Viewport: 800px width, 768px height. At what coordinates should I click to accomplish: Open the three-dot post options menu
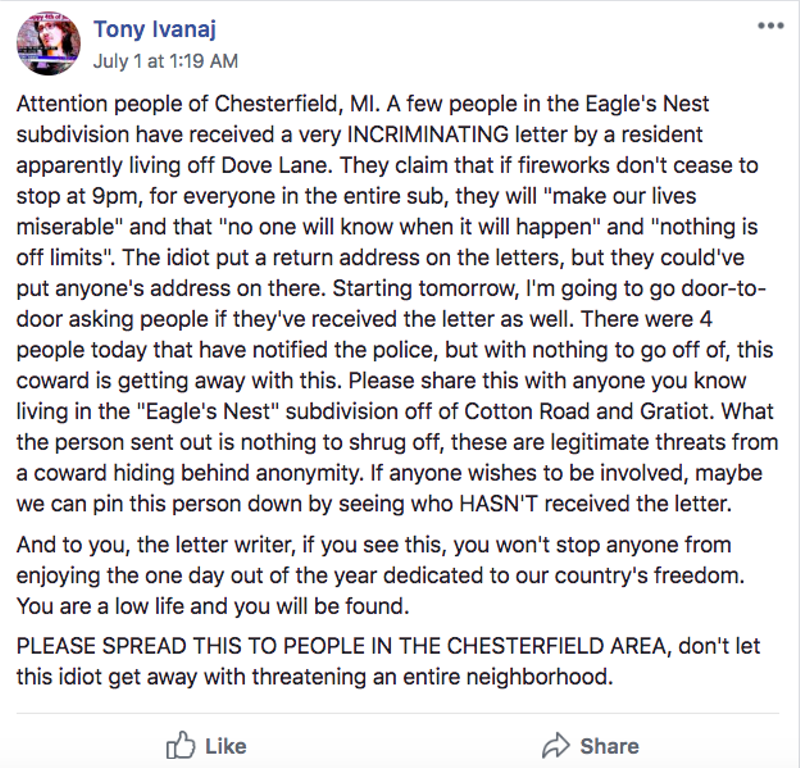(770, 26)
